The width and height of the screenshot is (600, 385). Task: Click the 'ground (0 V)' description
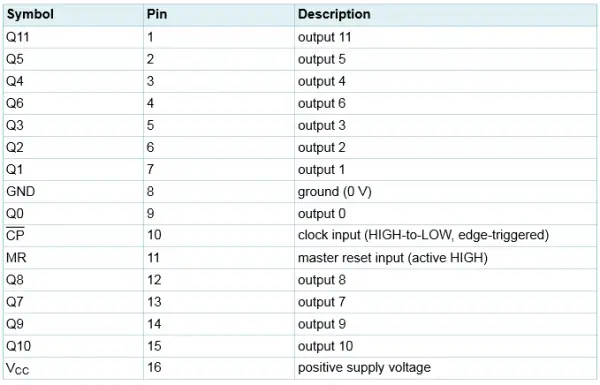point(334,191)
